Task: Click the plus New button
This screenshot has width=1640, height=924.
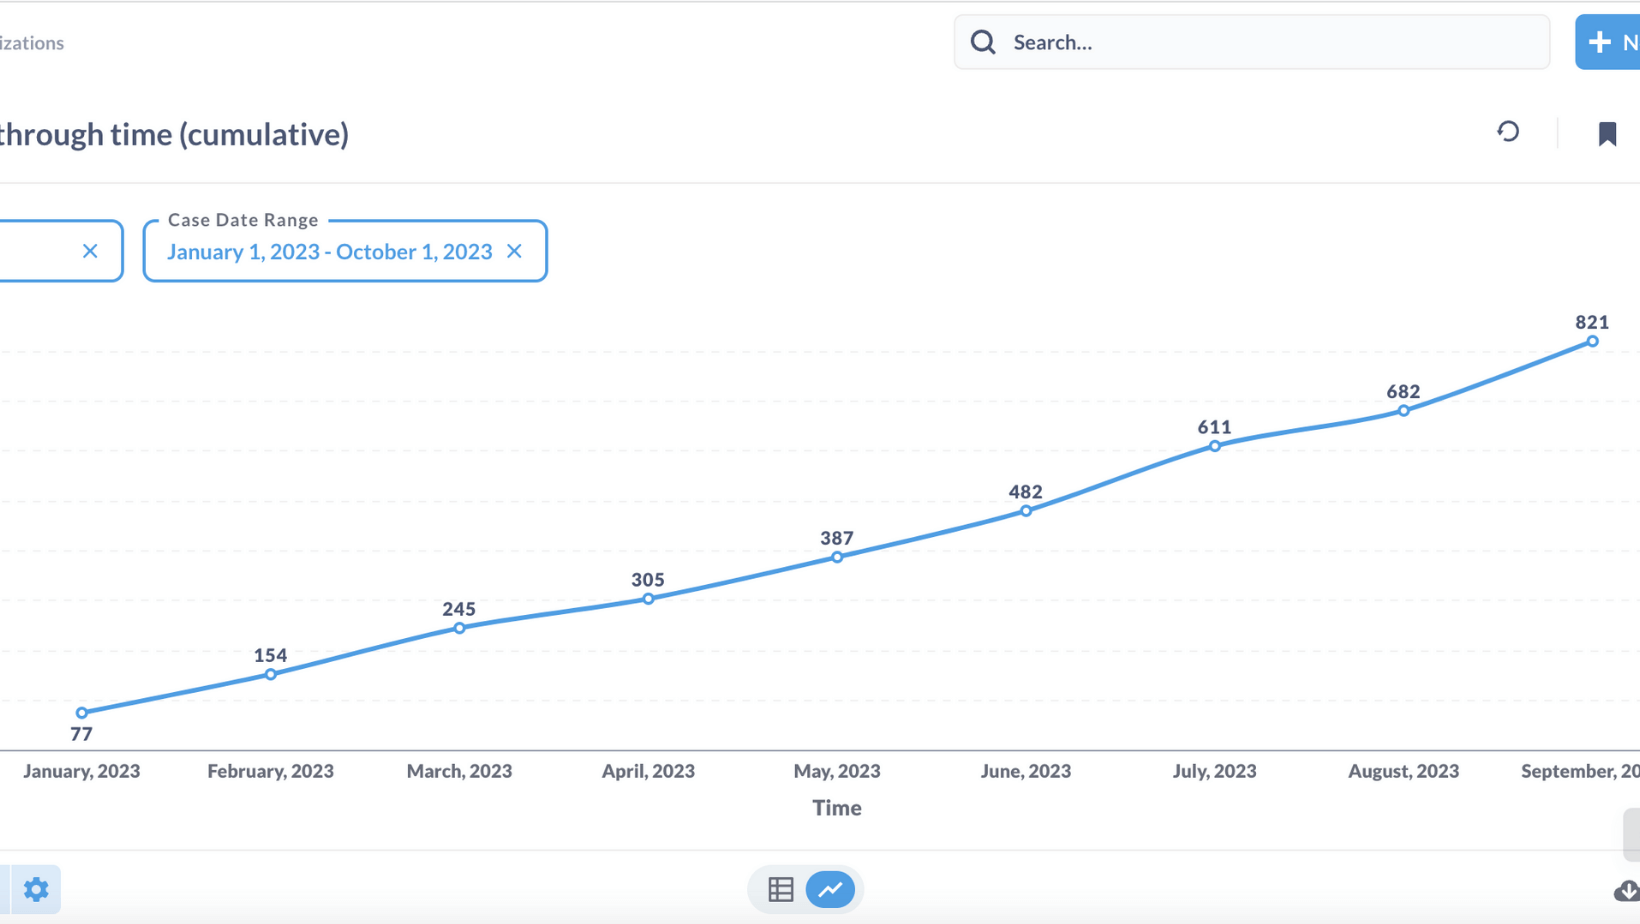Action: 1610,42
